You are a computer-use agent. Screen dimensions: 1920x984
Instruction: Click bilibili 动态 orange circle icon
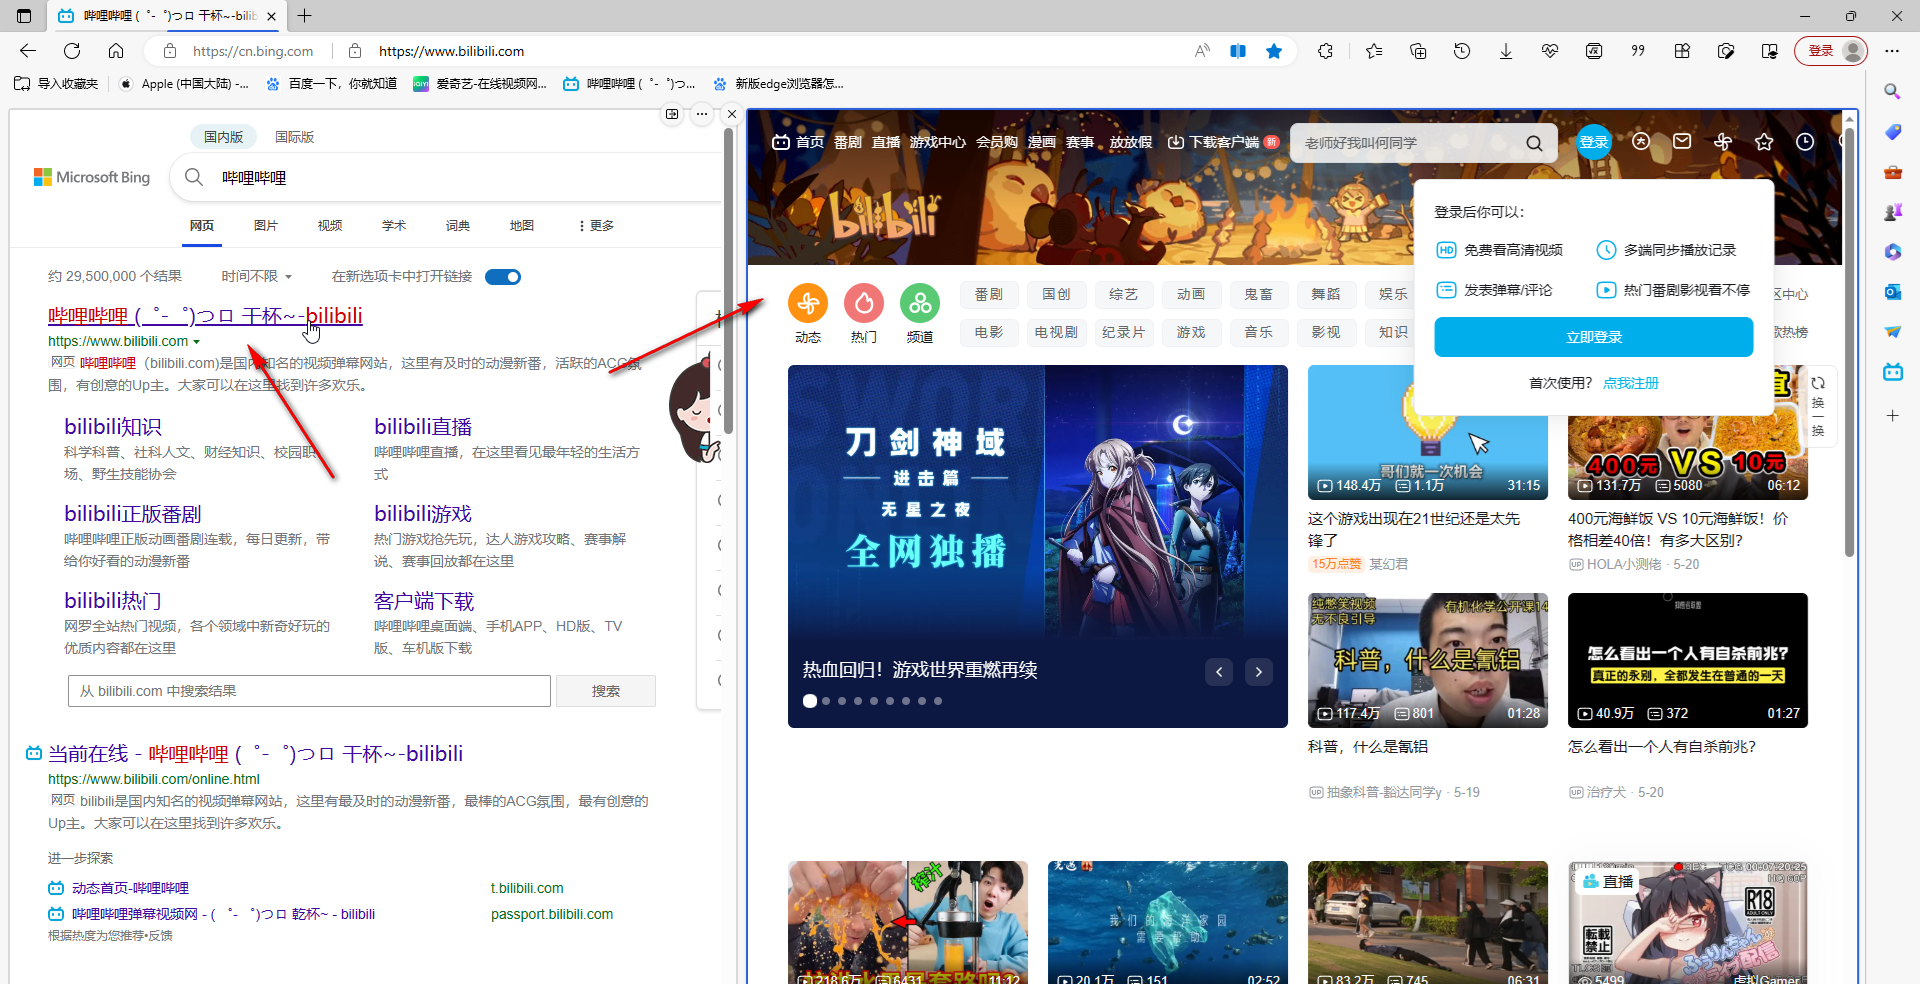[x=808, y=302]
